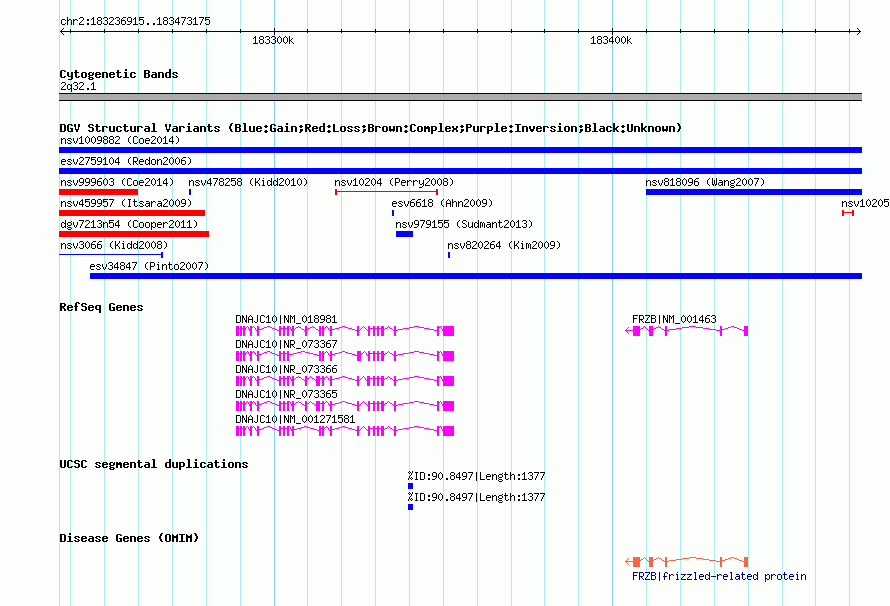Select the esv34847 (Pinto2007) blue bar

[476, 276]
